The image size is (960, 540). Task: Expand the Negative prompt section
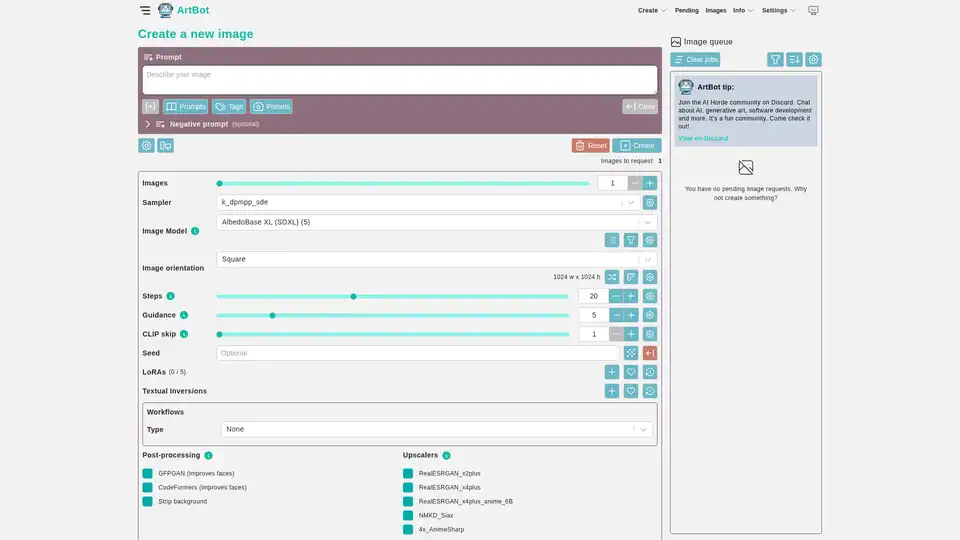pos(148,124)
